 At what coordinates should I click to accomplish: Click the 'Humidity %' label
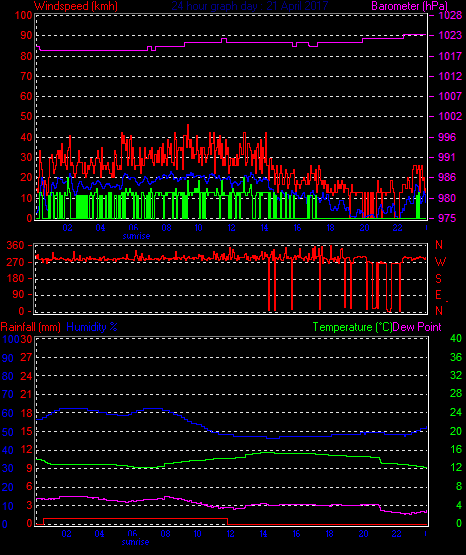[x=92, y=327]
